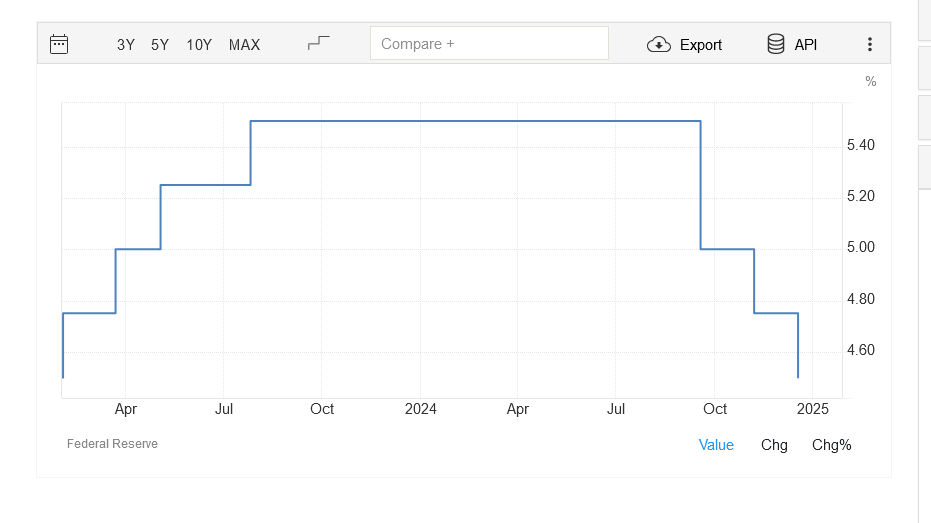Click the API text label
This screenshot has height=523, width=931.
pyautogui.click(x=806, y=44)
